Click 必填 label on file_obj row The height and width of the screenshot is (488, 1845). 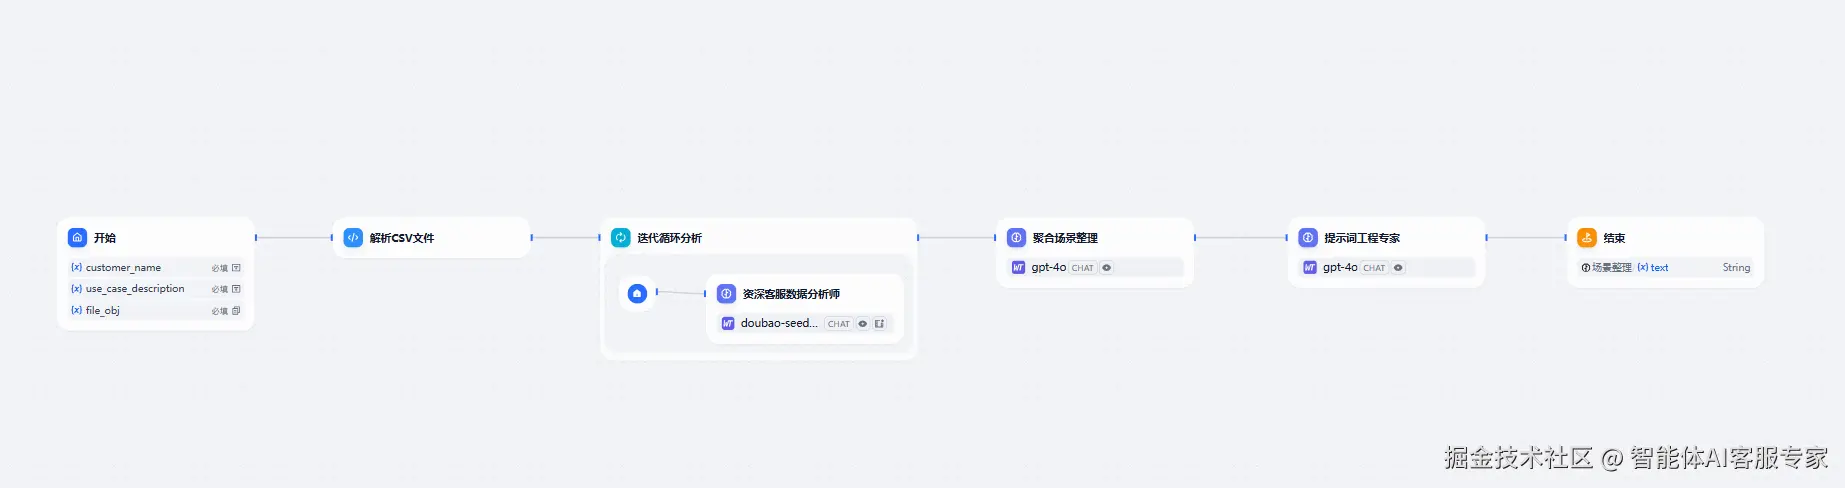click(220, 311)
